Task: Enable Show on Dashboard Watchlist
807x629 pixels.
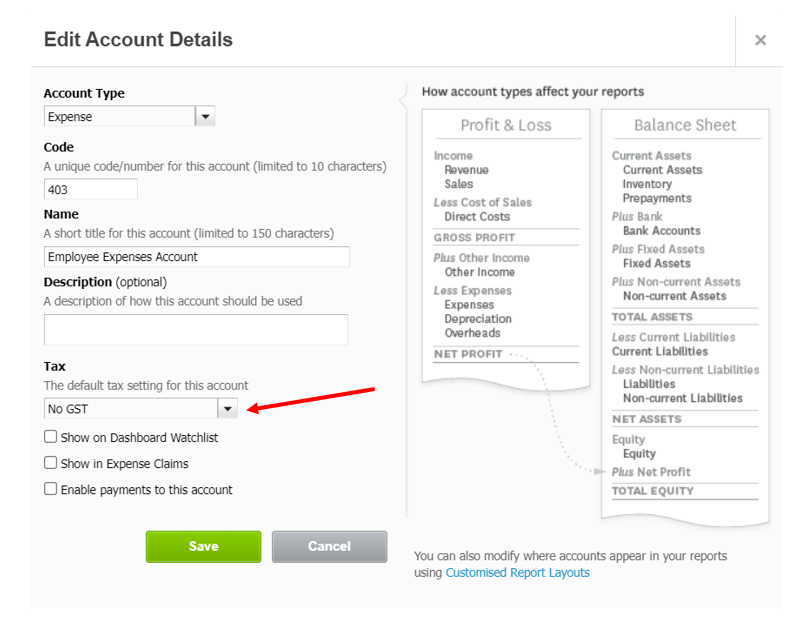Action: click(x=50, y=437)
